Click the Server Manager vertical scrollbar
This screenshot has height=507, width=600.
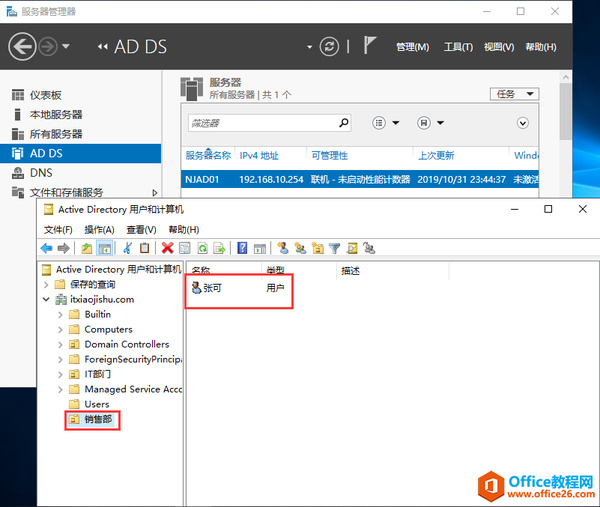coord(566,111)
